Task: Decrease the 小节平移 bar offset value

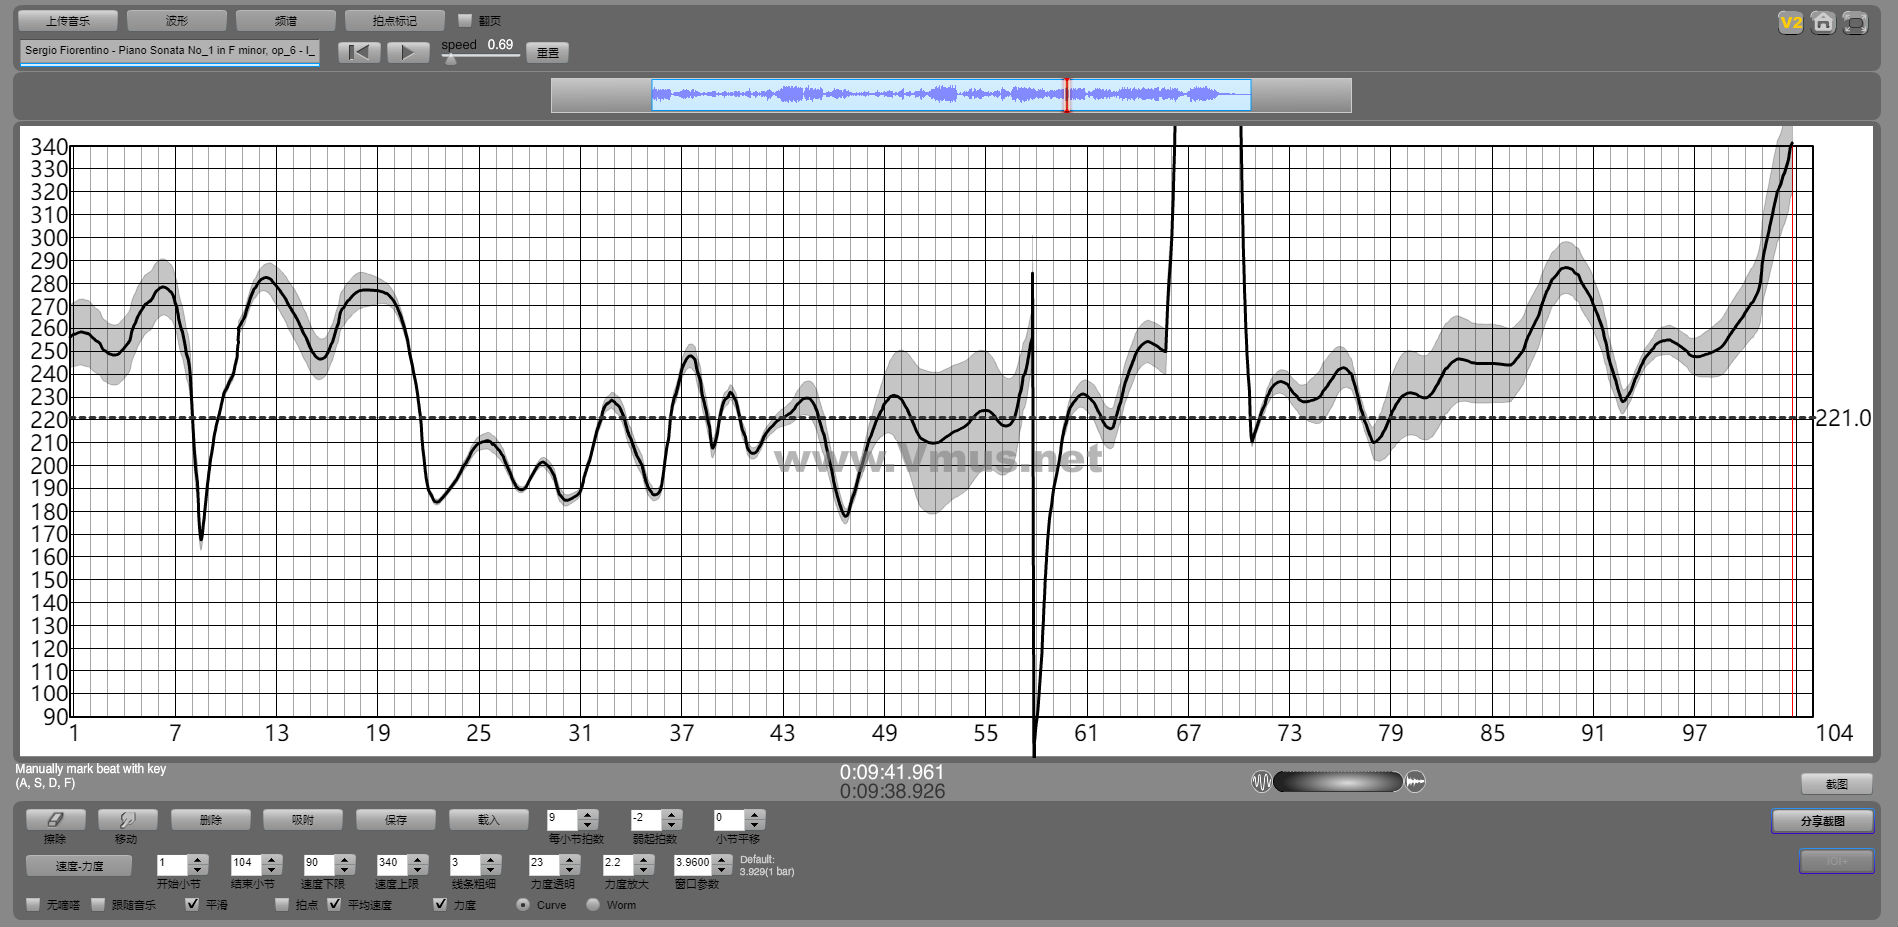Action: (755, 826)
